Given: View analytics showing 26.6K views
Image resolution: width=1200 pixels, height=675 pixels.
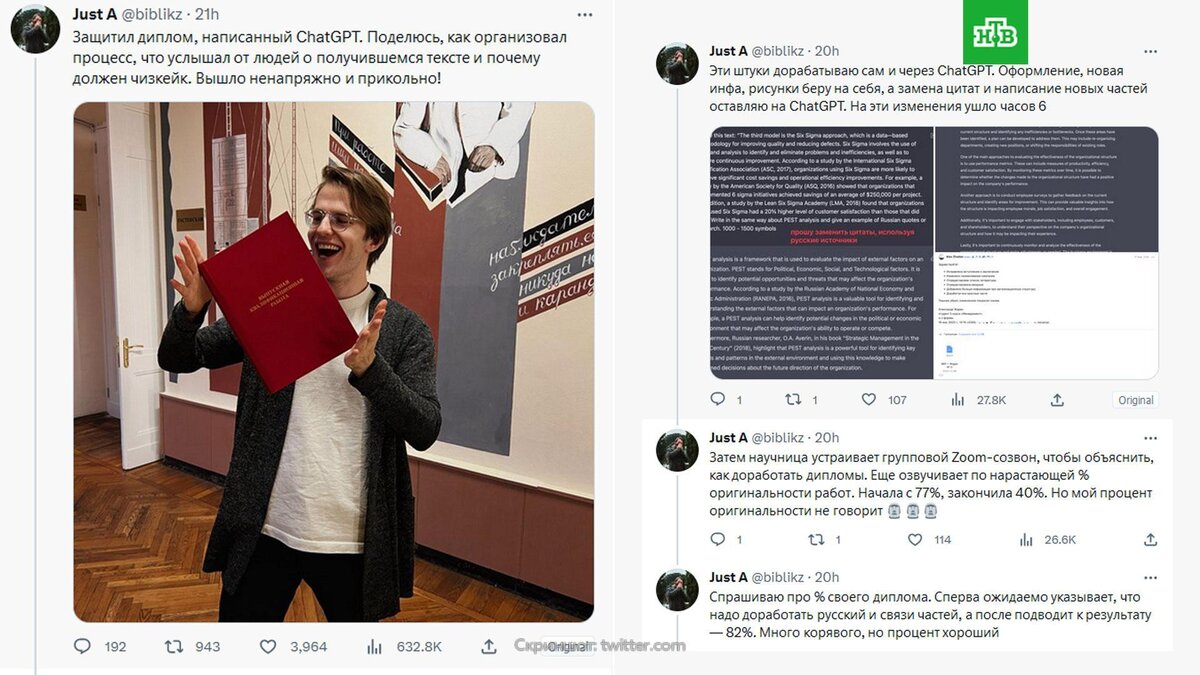Looking at the screenshot, I should (1026, 539).
